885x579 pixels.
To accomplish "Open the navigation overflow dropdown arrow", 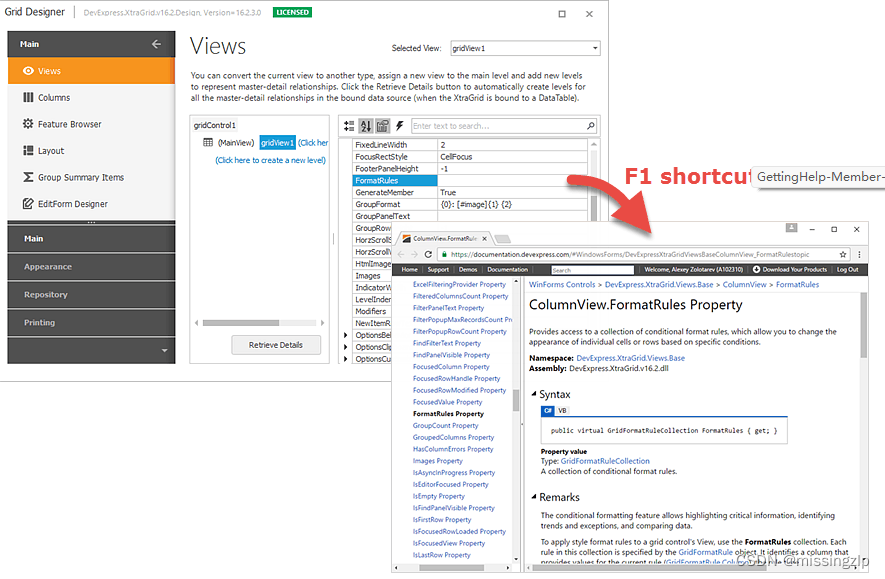I will tap(164, 350).
